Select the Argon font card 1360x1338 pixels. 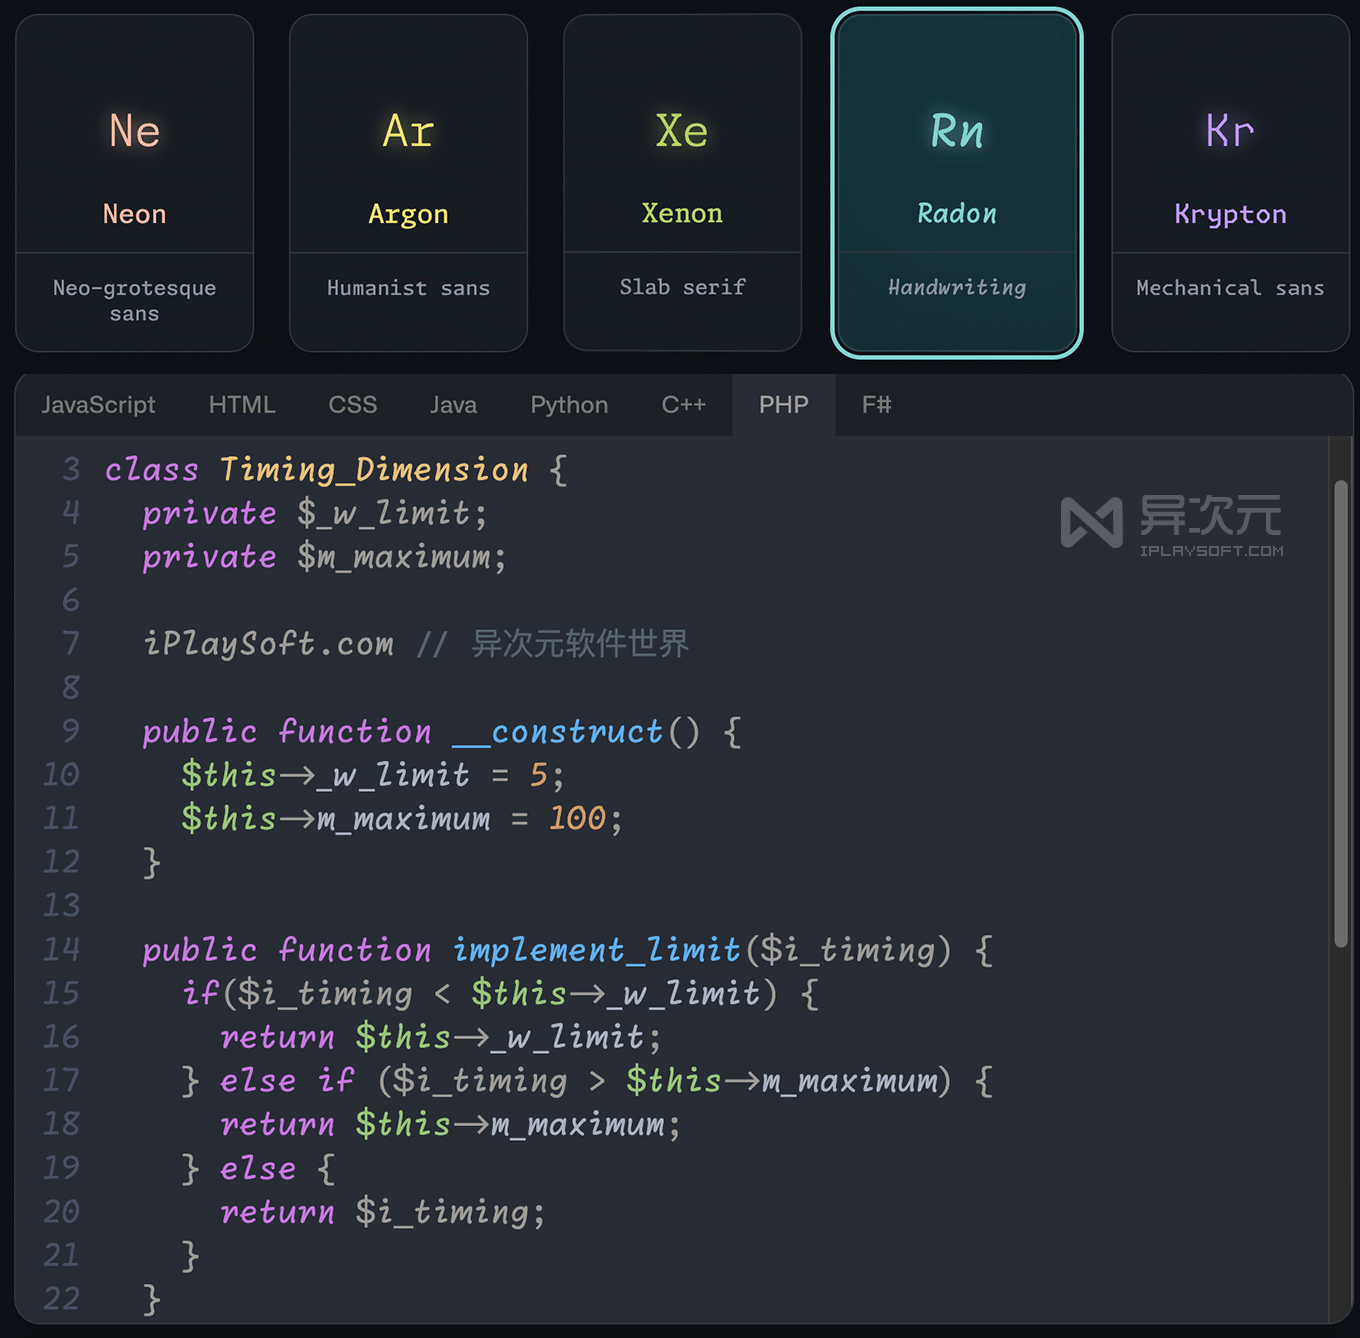pos(408,180)
